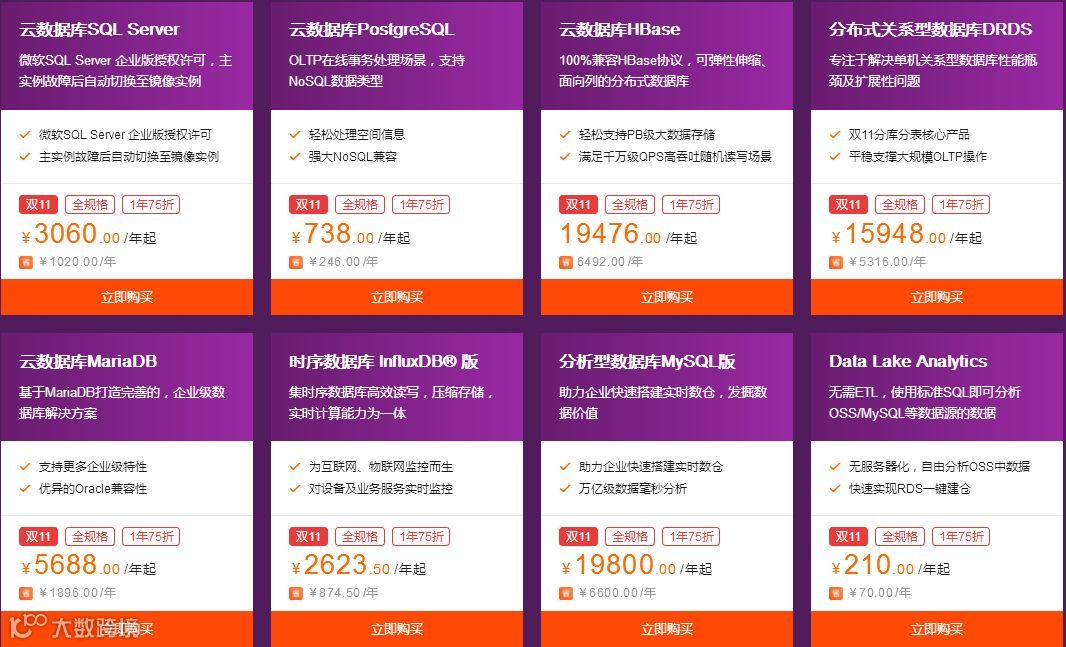Click the 双11 tag on 分析型数据库MySQL版 card
This screenshot has height=647, width=1066.
(578, 536)
